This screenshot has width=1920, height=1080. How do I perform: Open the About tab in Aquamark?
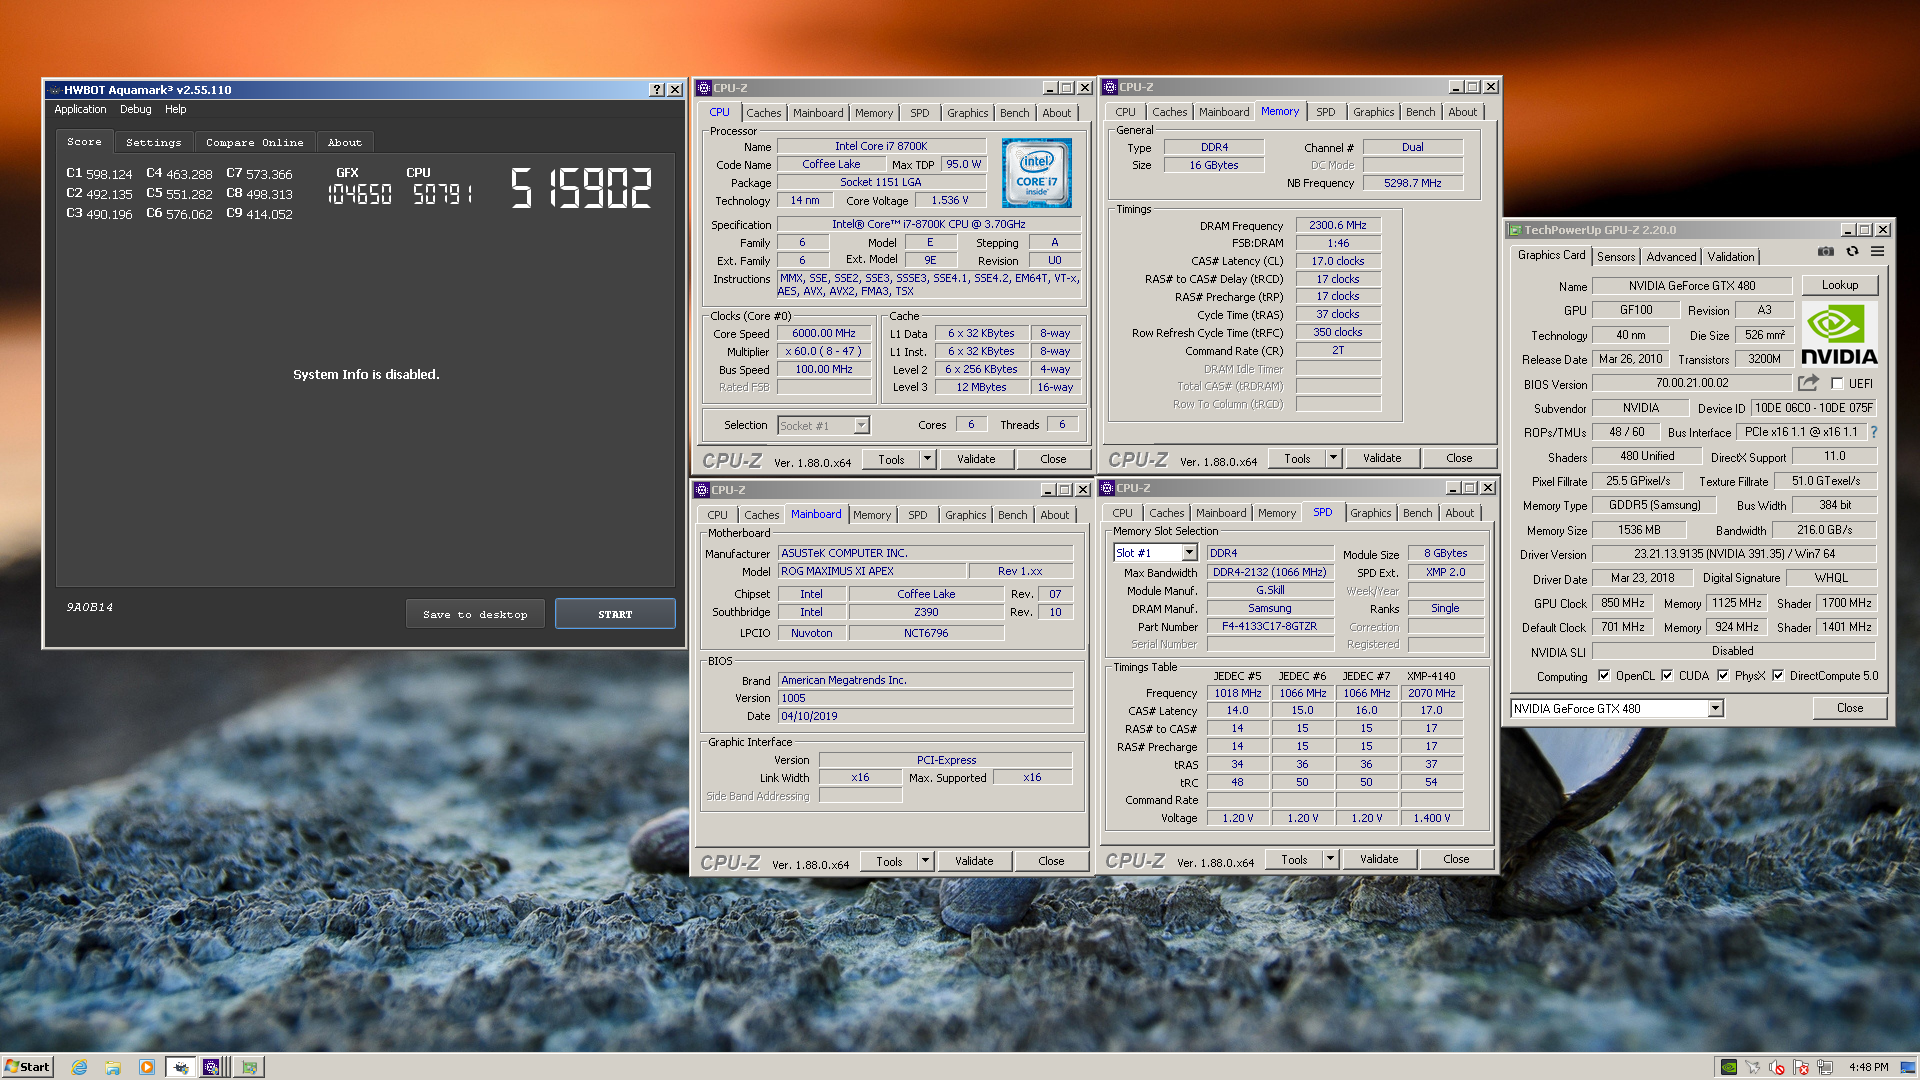click(x=345, y=143)
